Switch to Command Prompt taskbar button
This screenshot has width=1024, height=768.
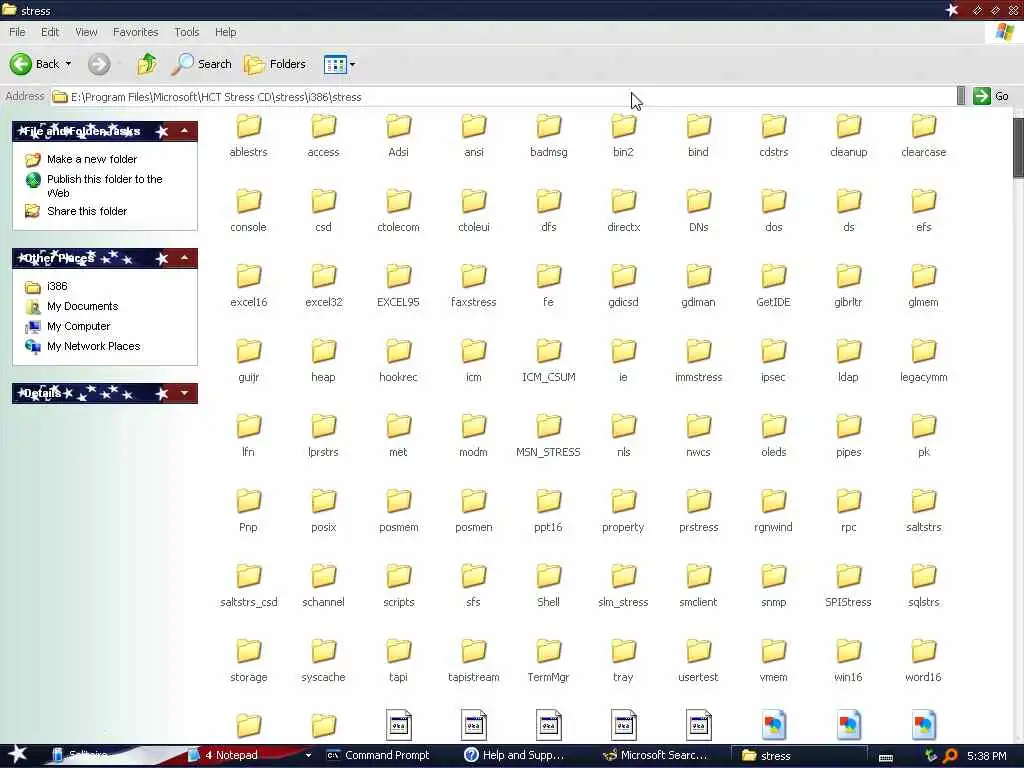385,756
